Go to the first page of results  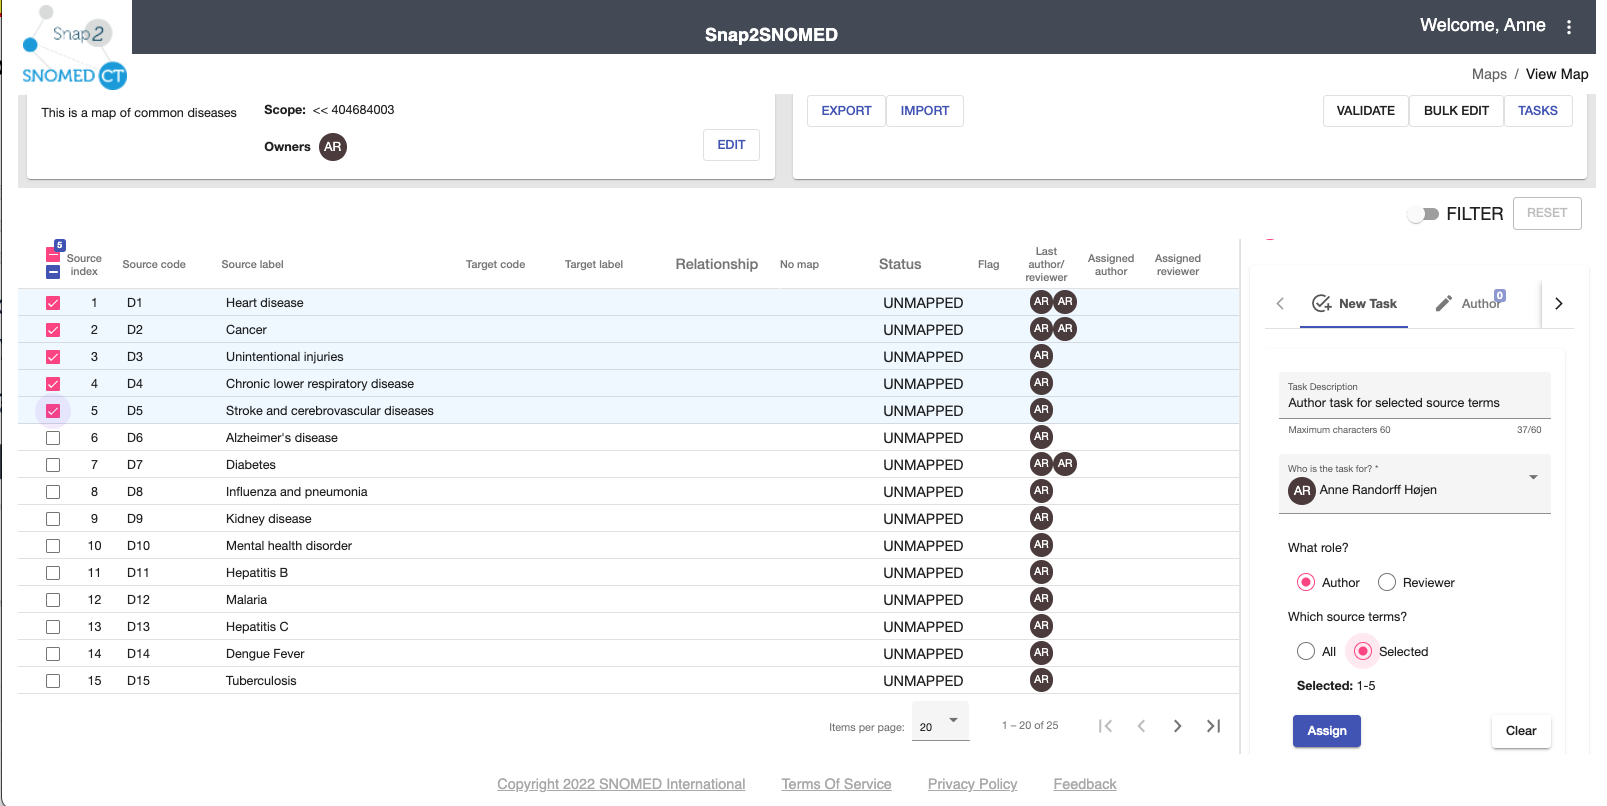[x=1105, y=726]
